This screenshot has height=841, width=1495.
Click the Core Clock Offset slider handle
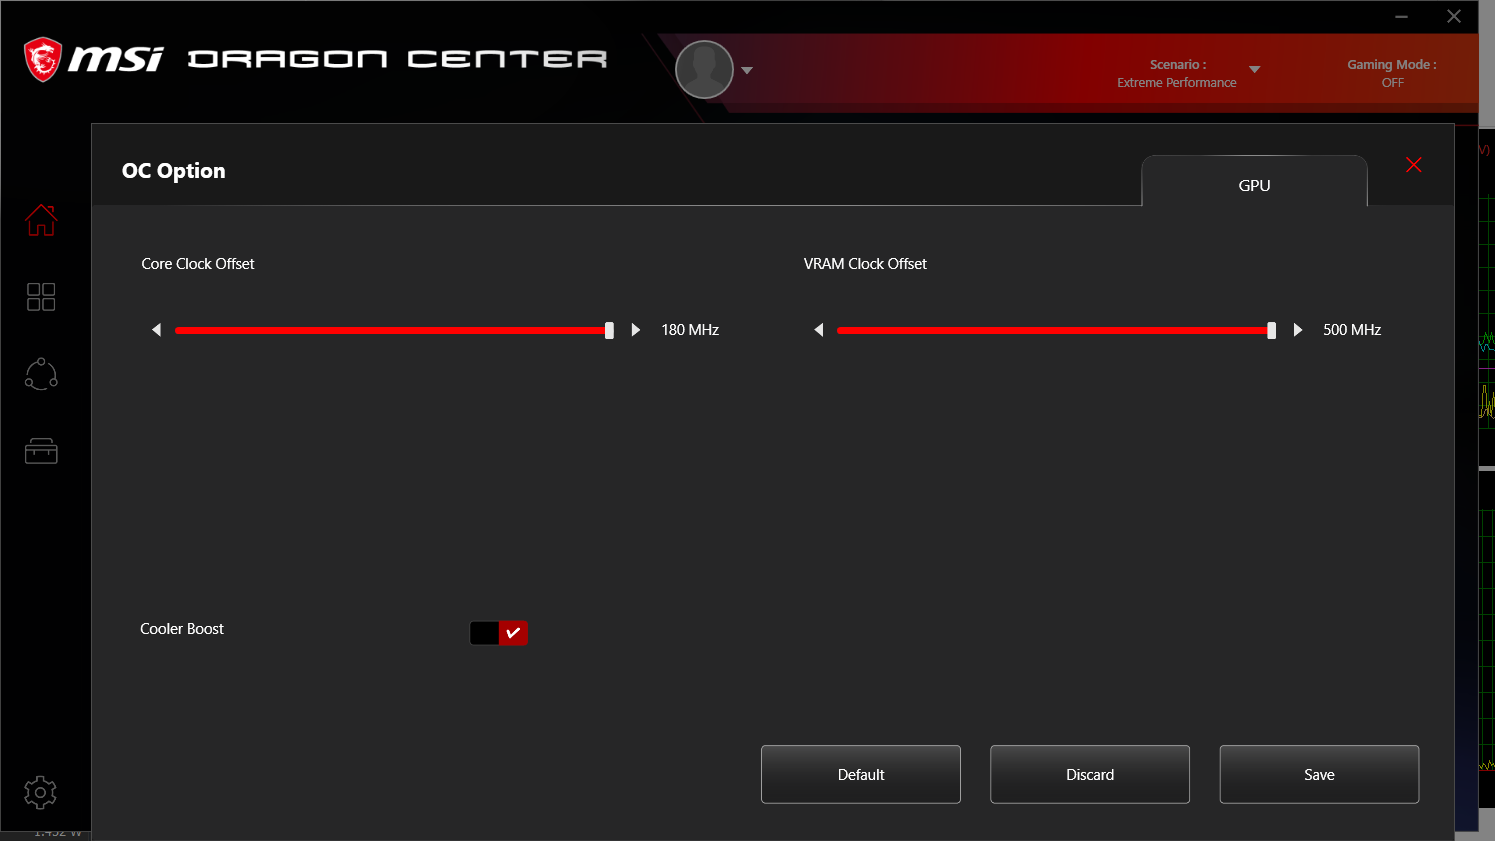point(609,330)
